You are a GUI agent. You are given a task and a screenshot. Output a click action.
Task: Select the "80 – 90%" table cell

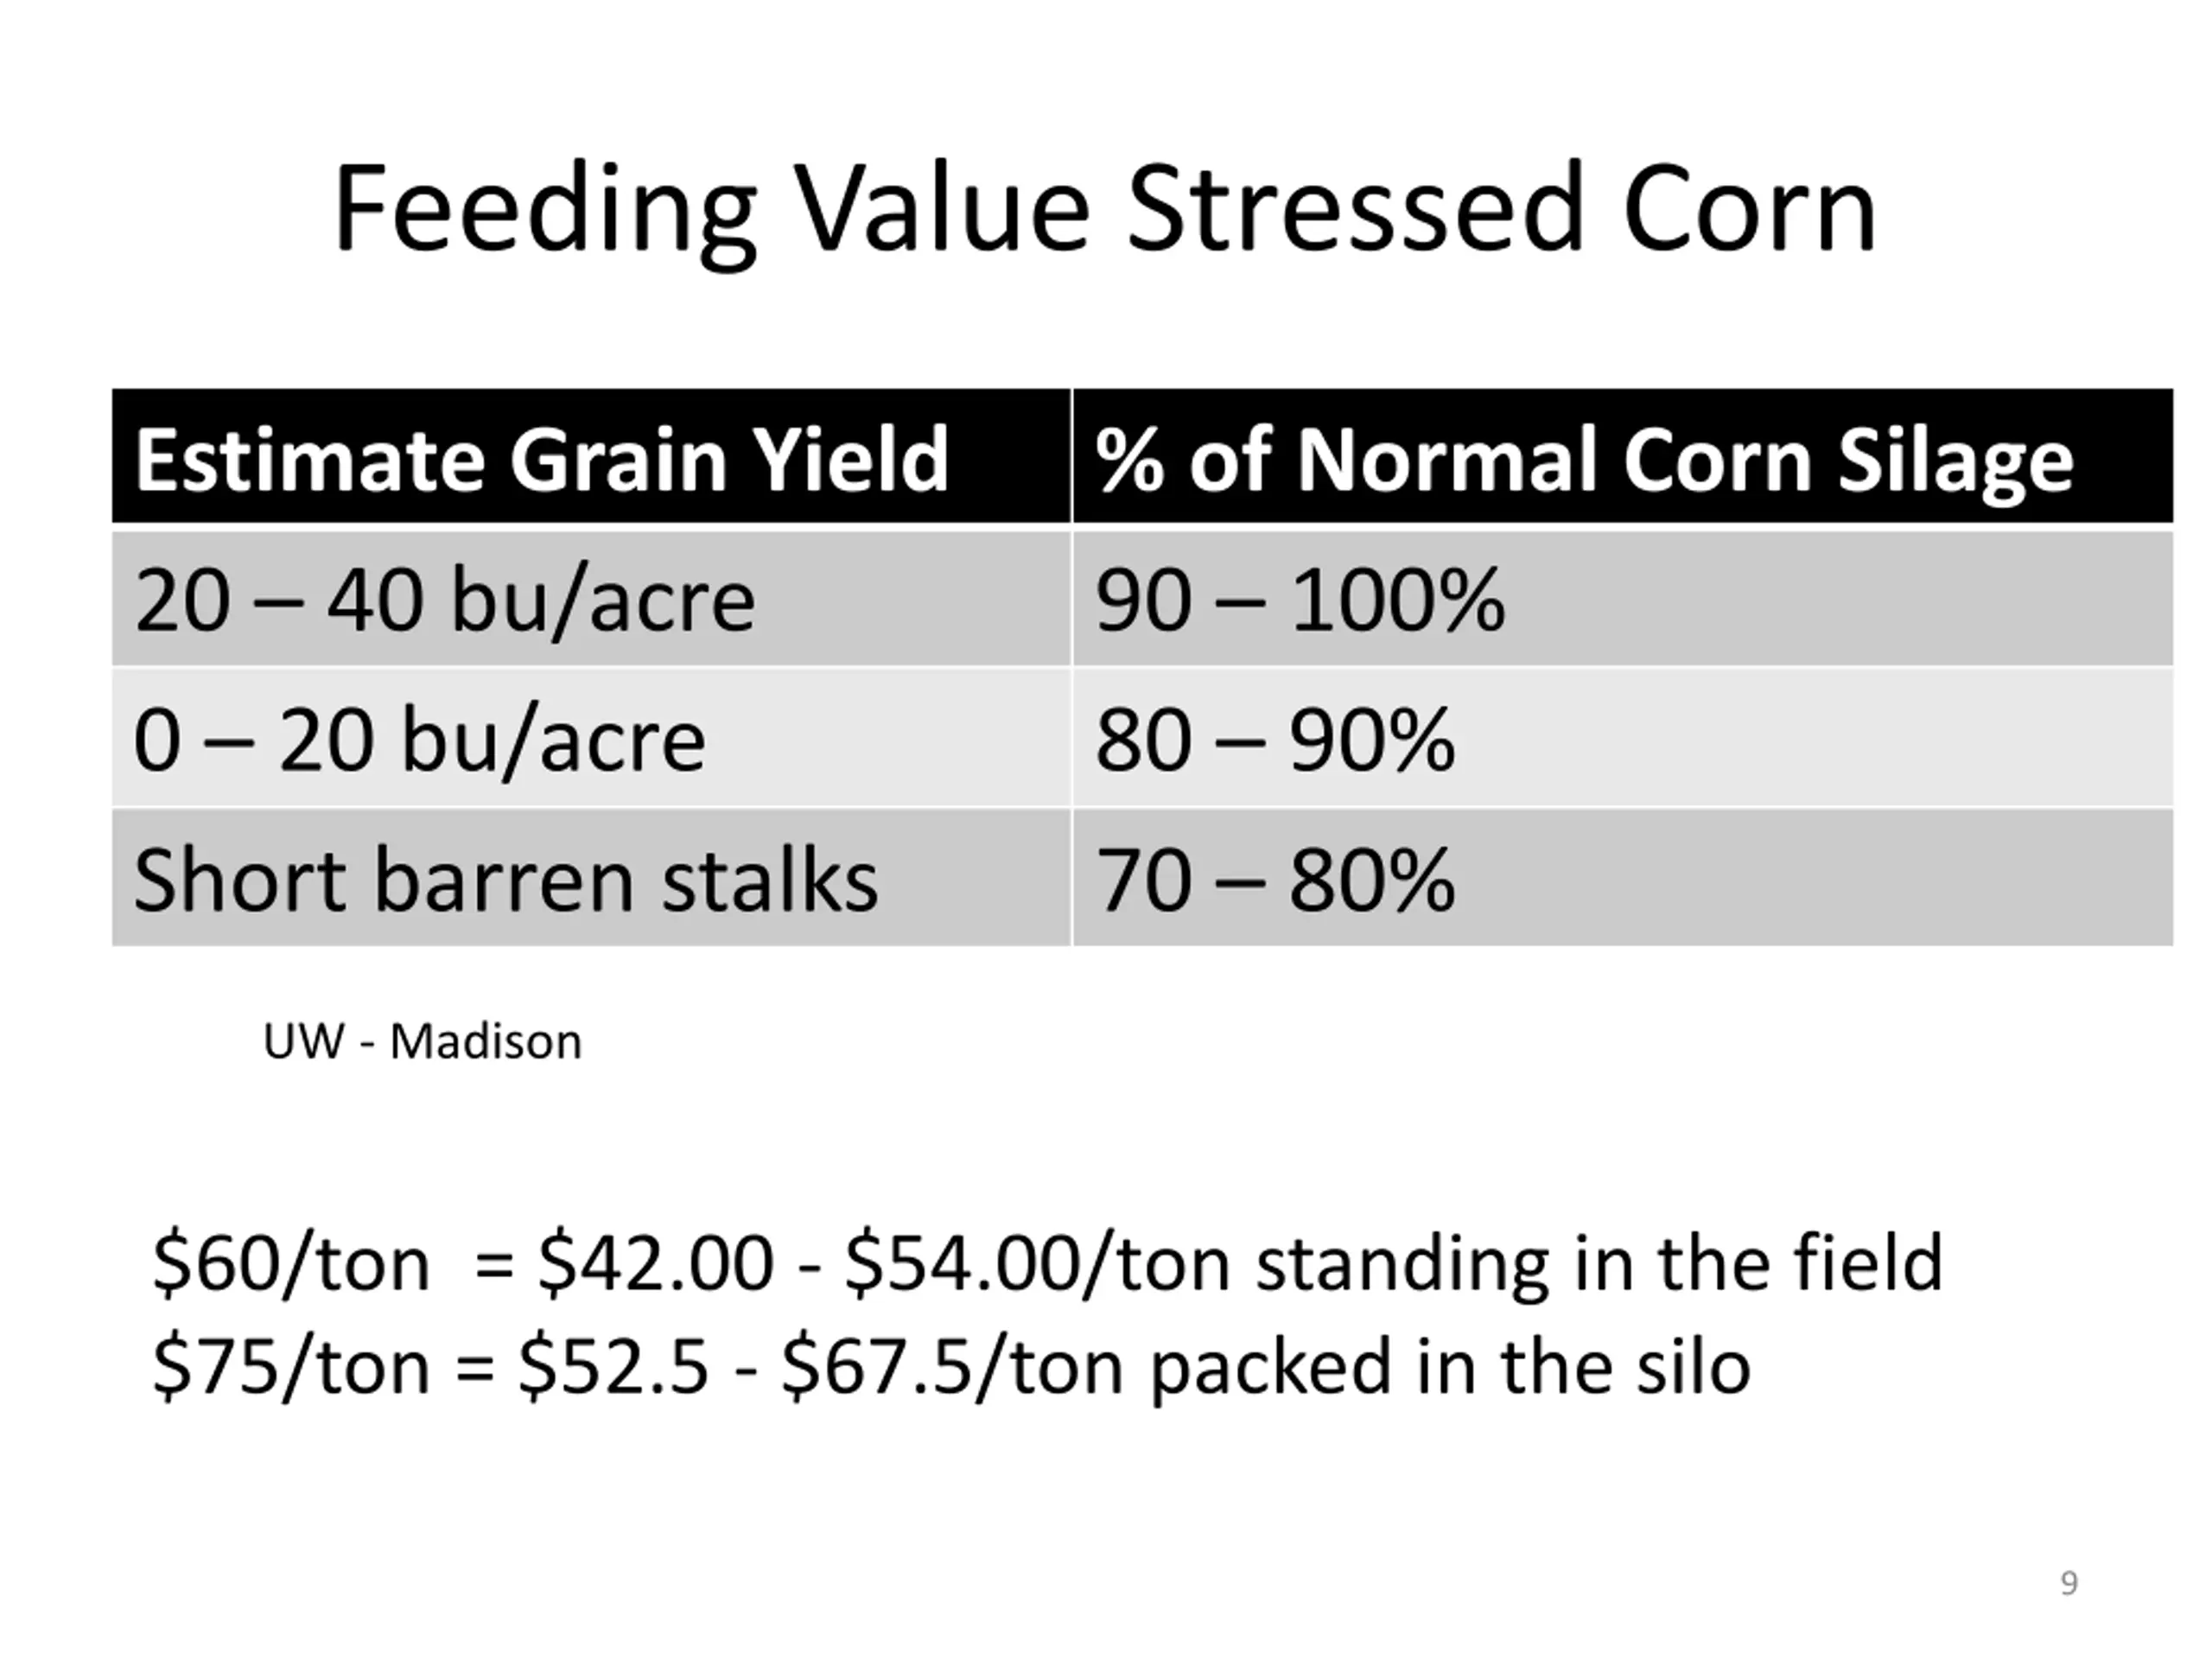[1275, 740]
